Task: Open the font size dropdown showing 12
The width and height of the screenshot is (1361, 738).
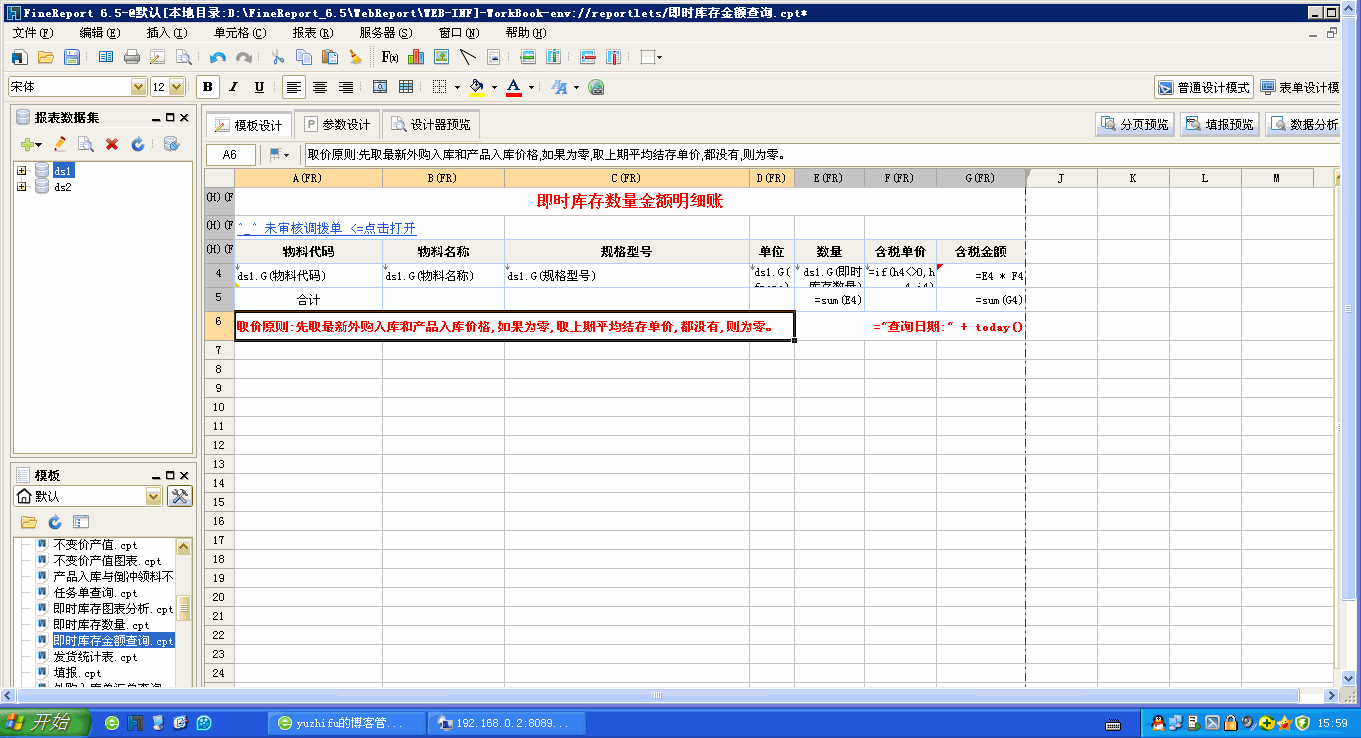Action: pyautogui.click(x=177, y=87)
